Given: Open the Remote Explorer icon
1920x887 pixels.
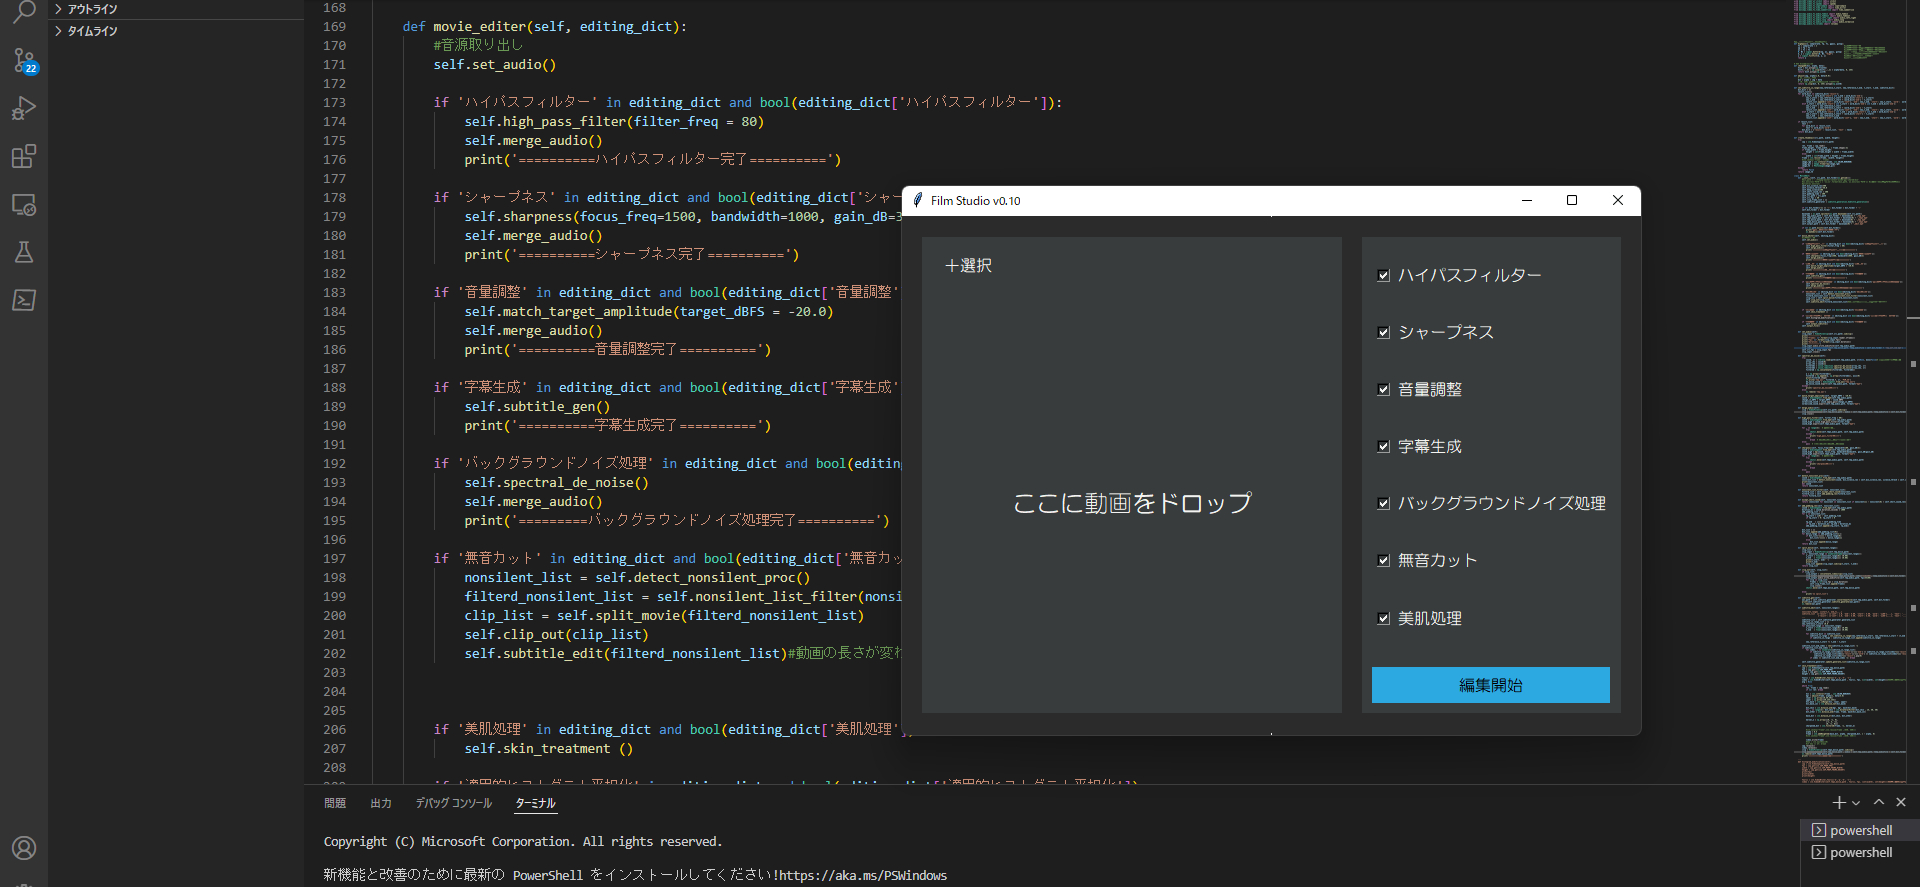Looking at the screenshot, I should 24,205.
